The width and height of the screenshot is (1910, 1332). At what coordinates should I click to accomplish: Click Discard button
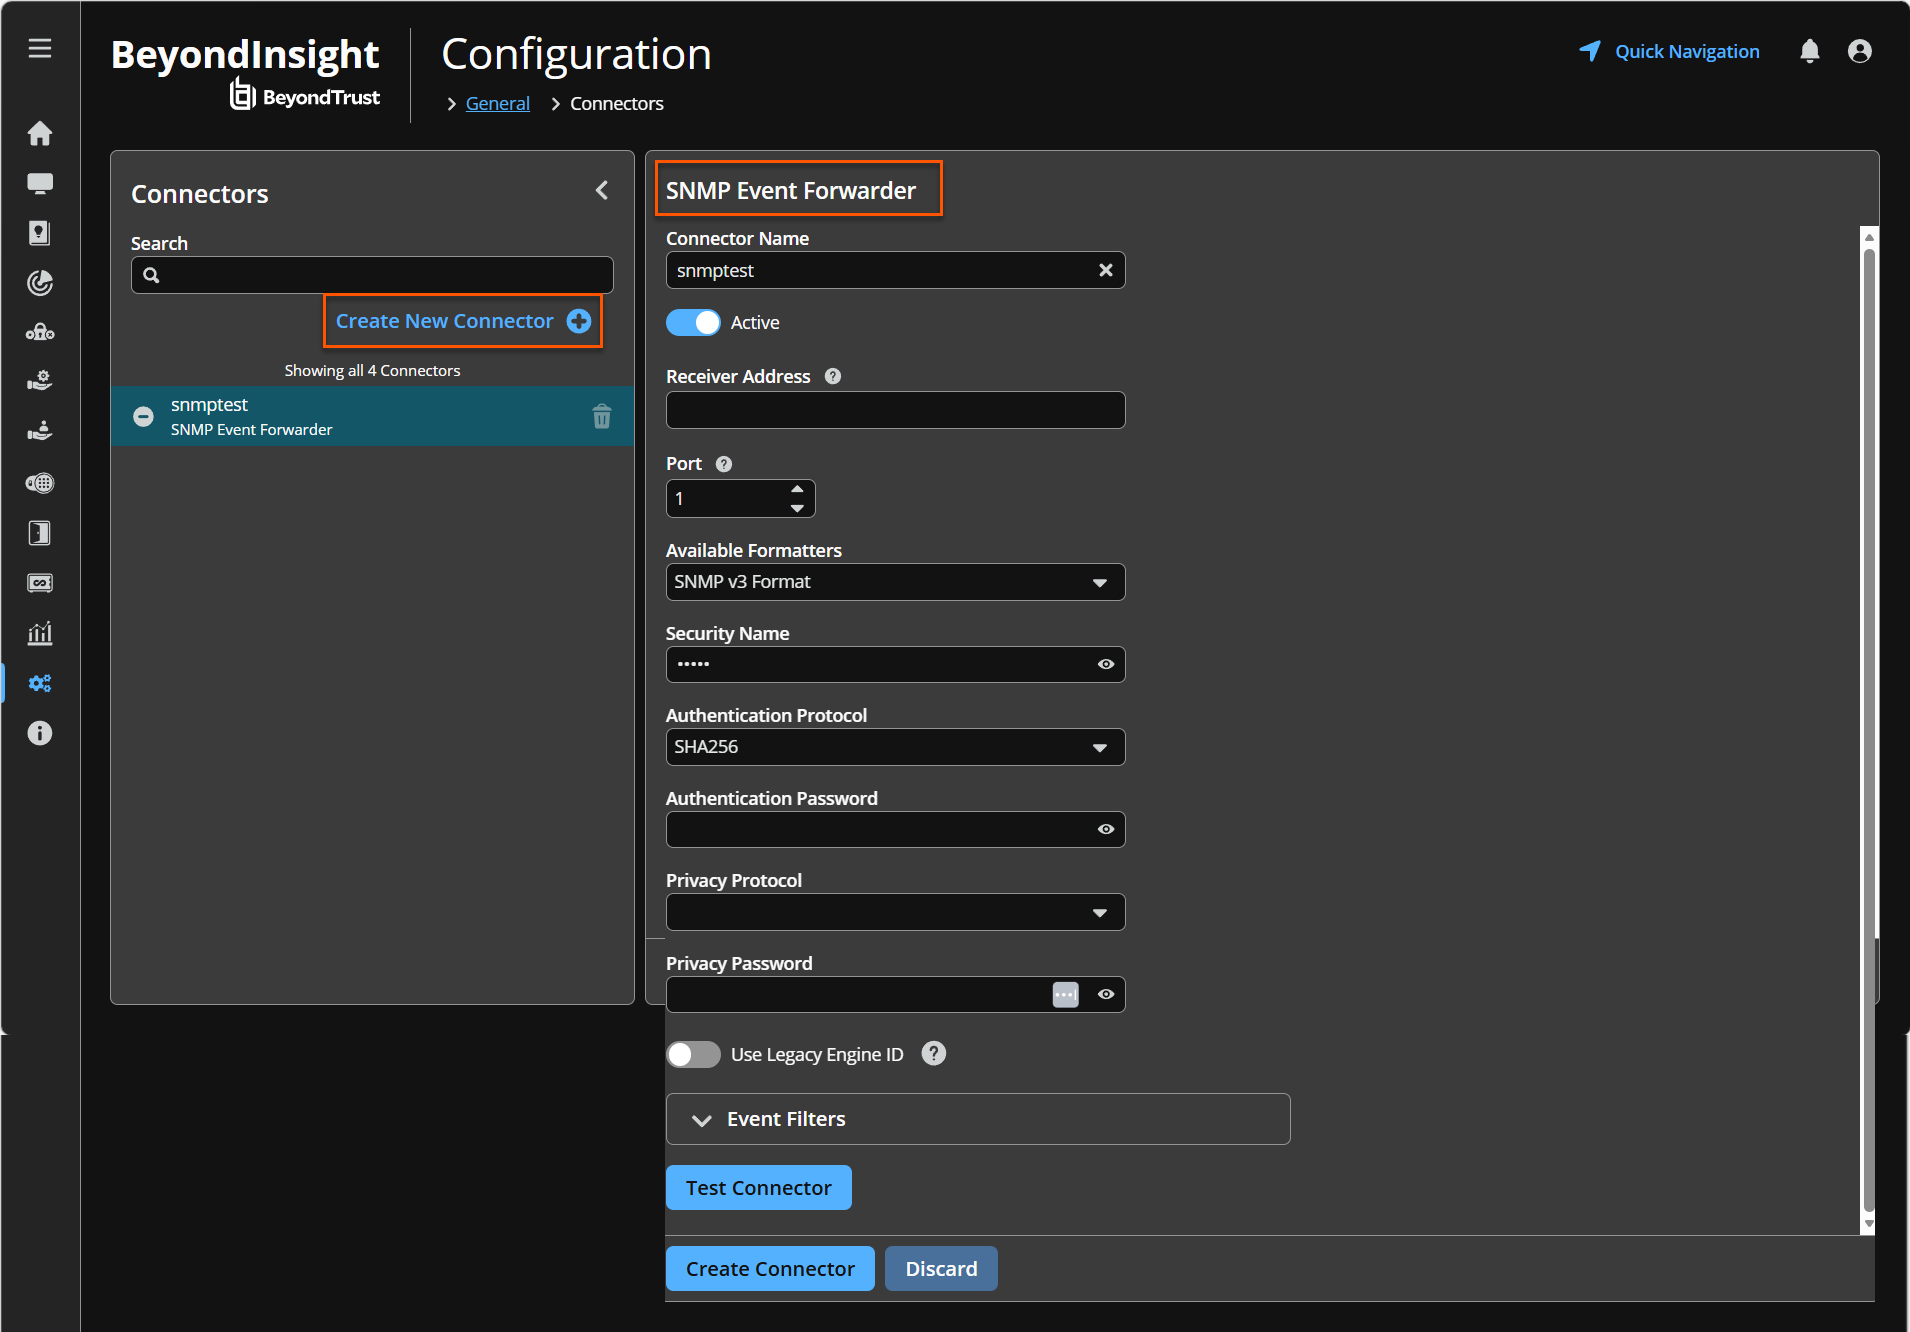point(941,1269)
